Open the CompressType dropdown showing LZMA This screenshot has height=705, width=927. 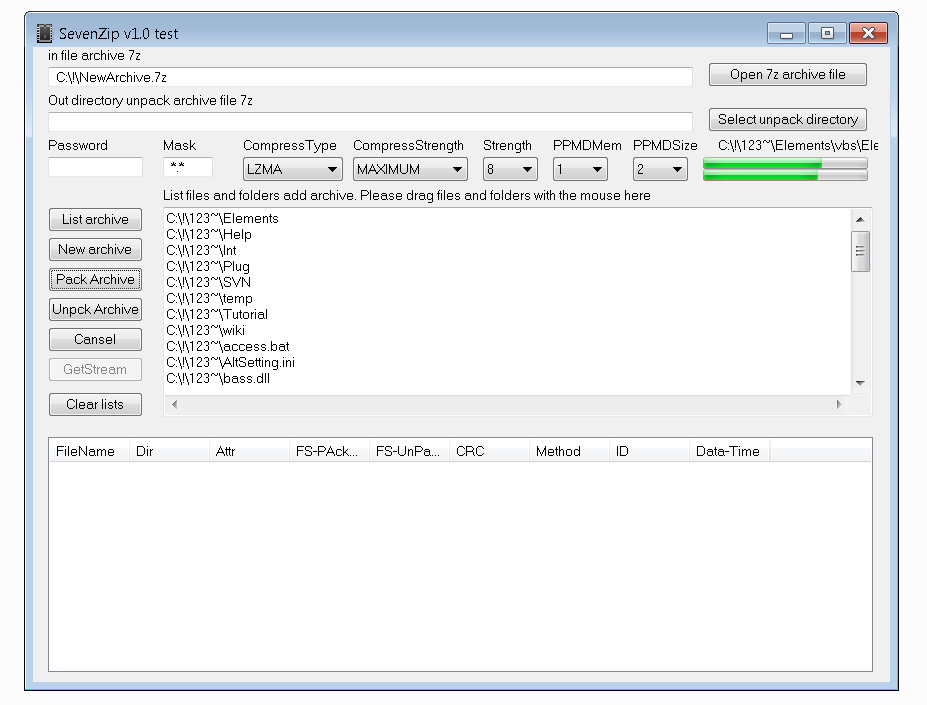pyautogui.click(x=293, y=169)
